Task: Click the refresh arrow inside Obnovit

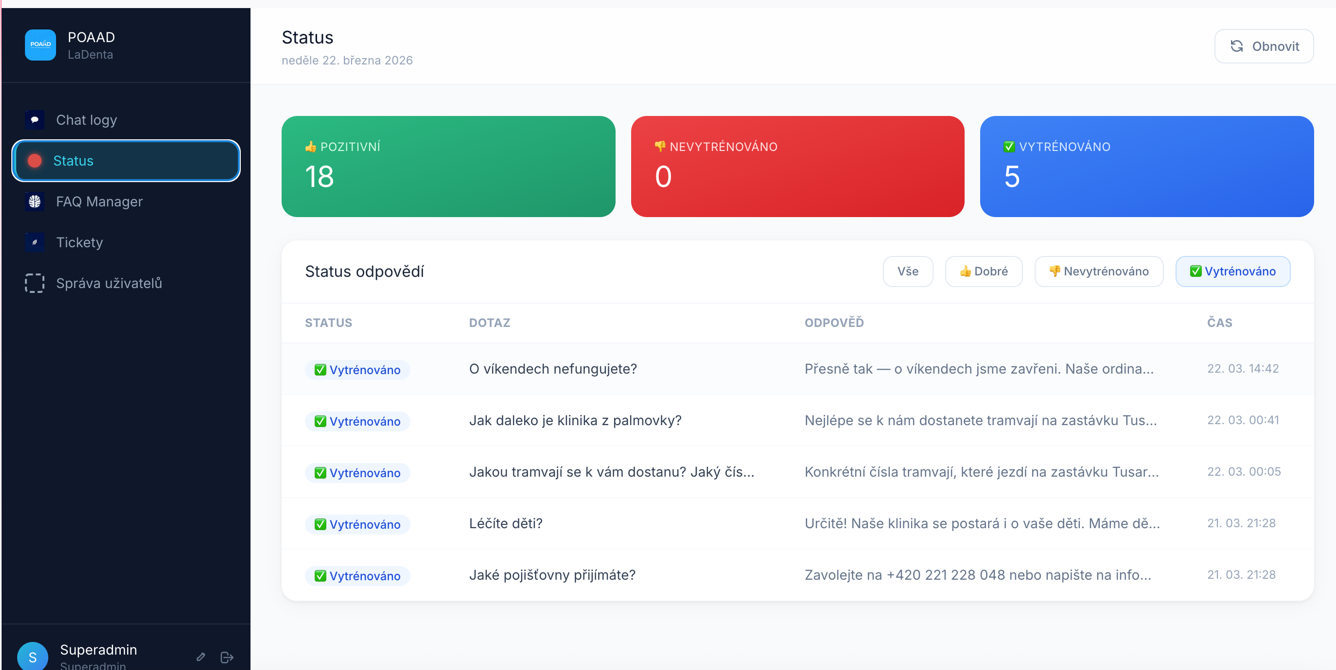Action: [x=1237, y=45]
